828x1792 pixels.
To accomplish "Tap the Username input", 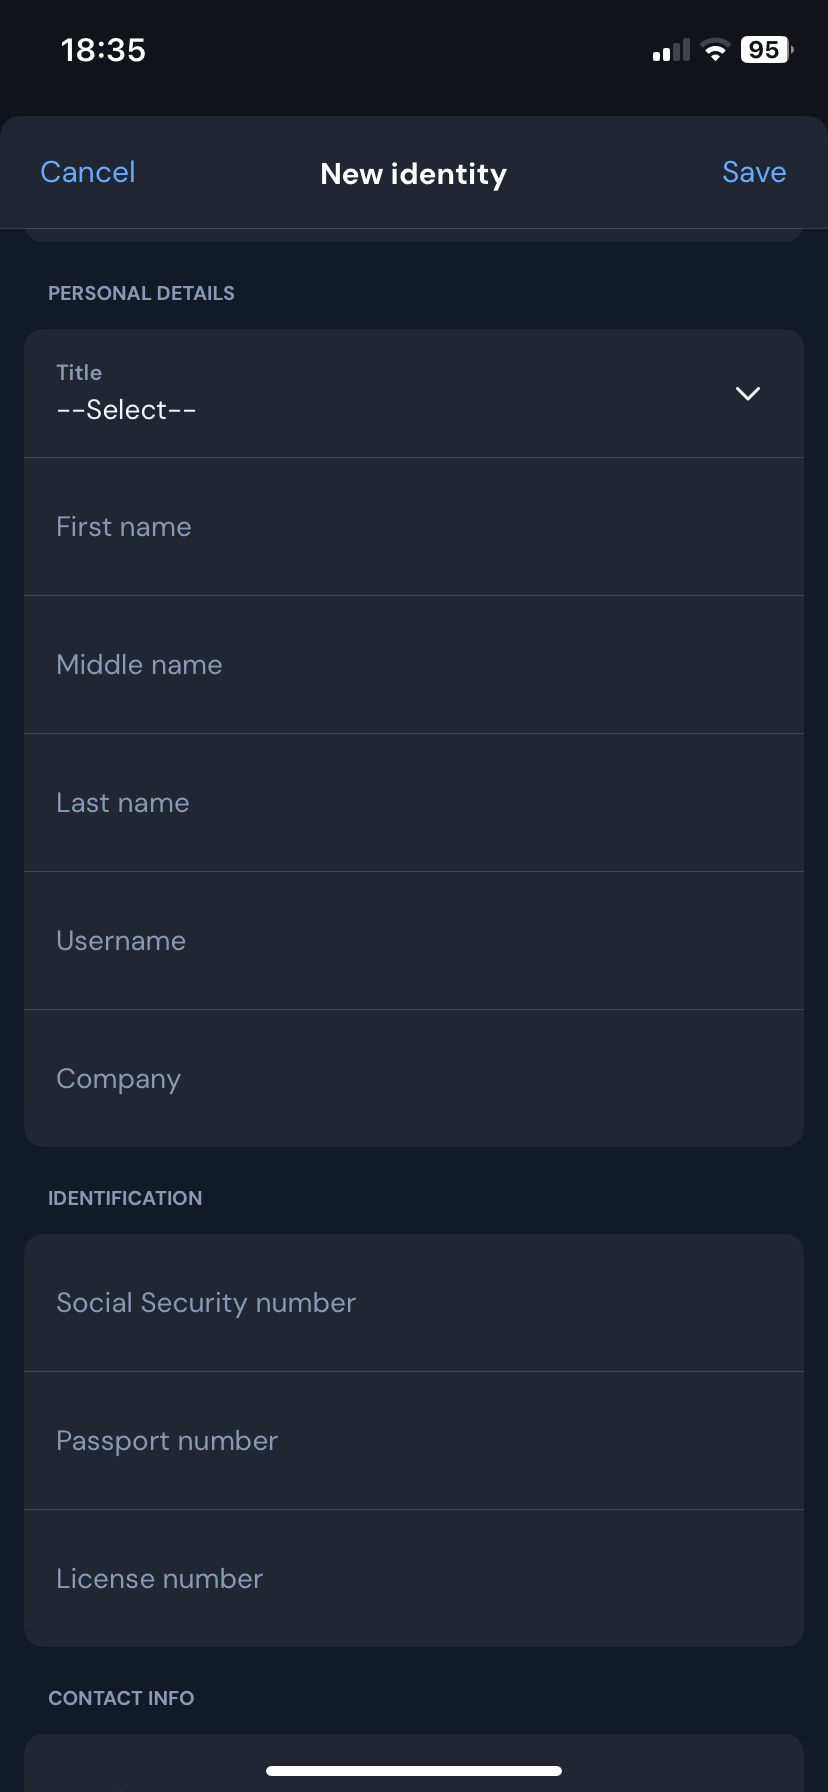I will pyautogui.click(x=414, y=941).
